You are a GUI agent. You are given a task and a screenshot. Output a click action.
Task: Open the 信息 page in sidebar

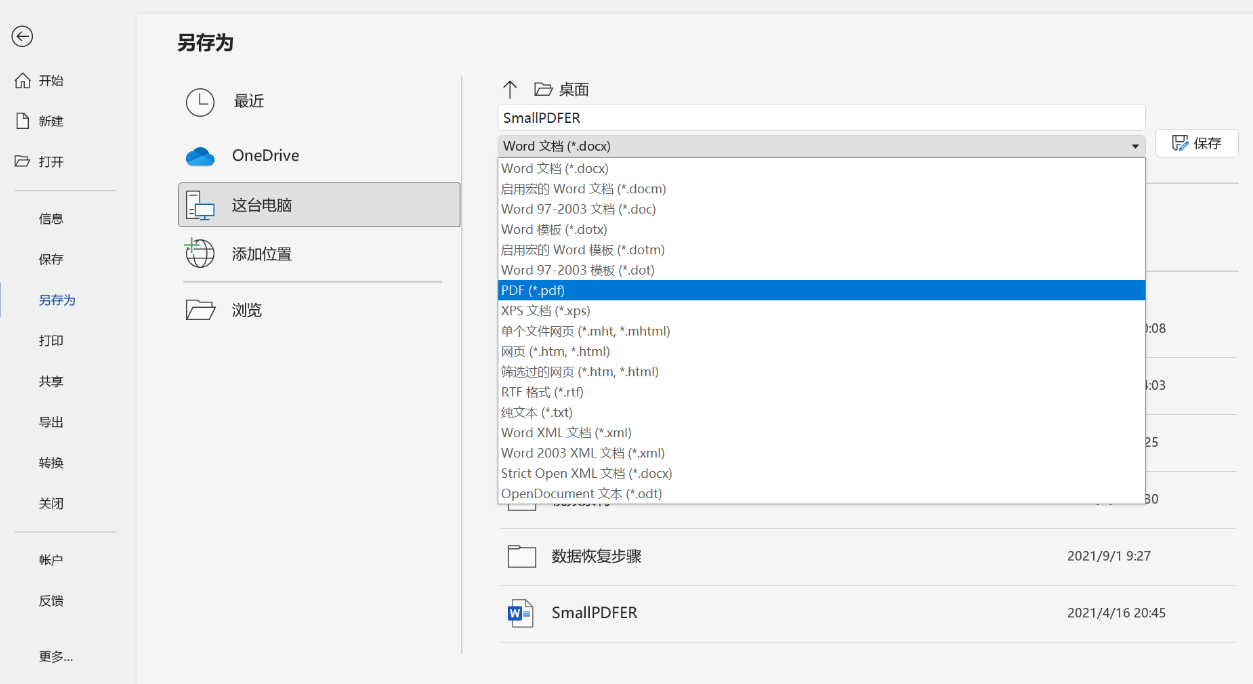(x=51, y=219)
